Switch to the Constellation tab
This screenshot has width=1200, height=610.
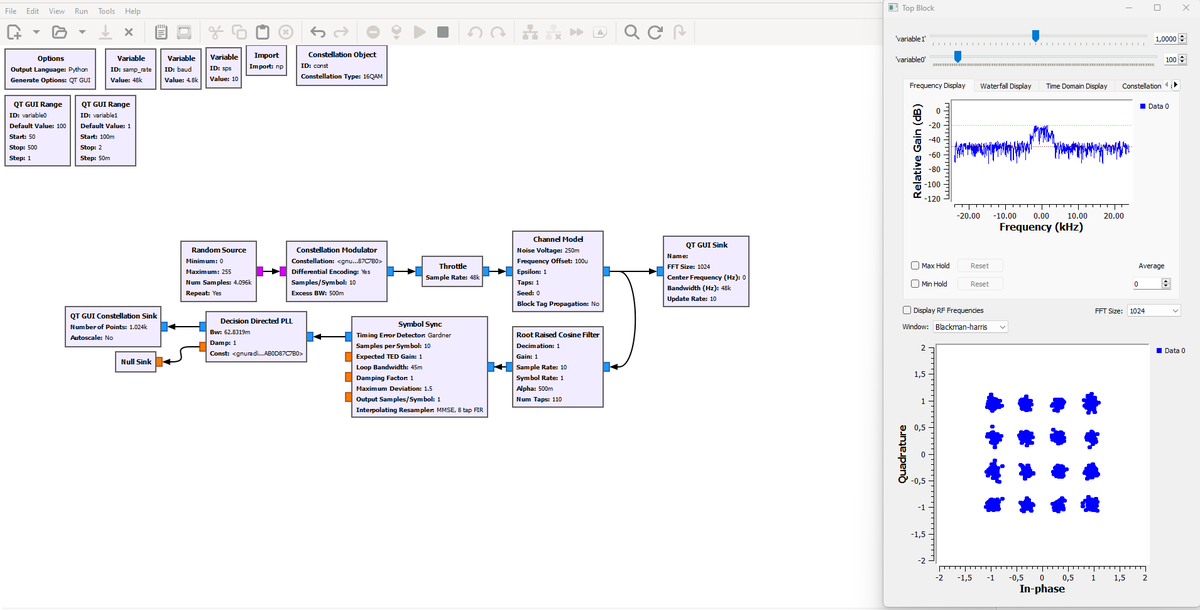[x=1142, y=86]
